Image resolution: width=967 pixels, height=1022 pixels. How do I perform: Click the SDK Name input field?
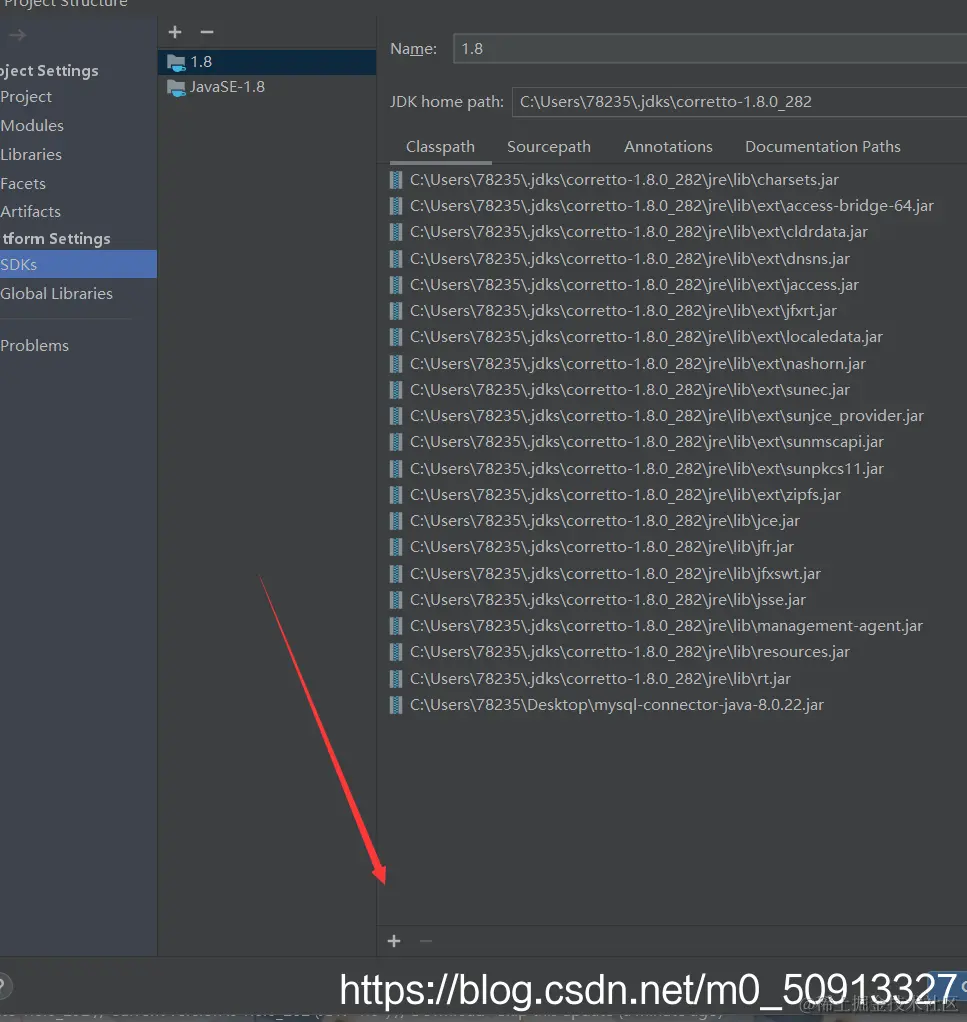tap(710, 49)
